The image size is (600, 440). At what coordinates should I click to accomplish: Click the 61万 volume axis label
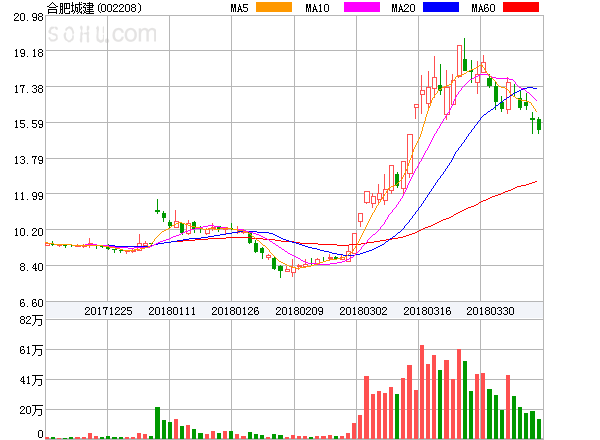(31, 350)
